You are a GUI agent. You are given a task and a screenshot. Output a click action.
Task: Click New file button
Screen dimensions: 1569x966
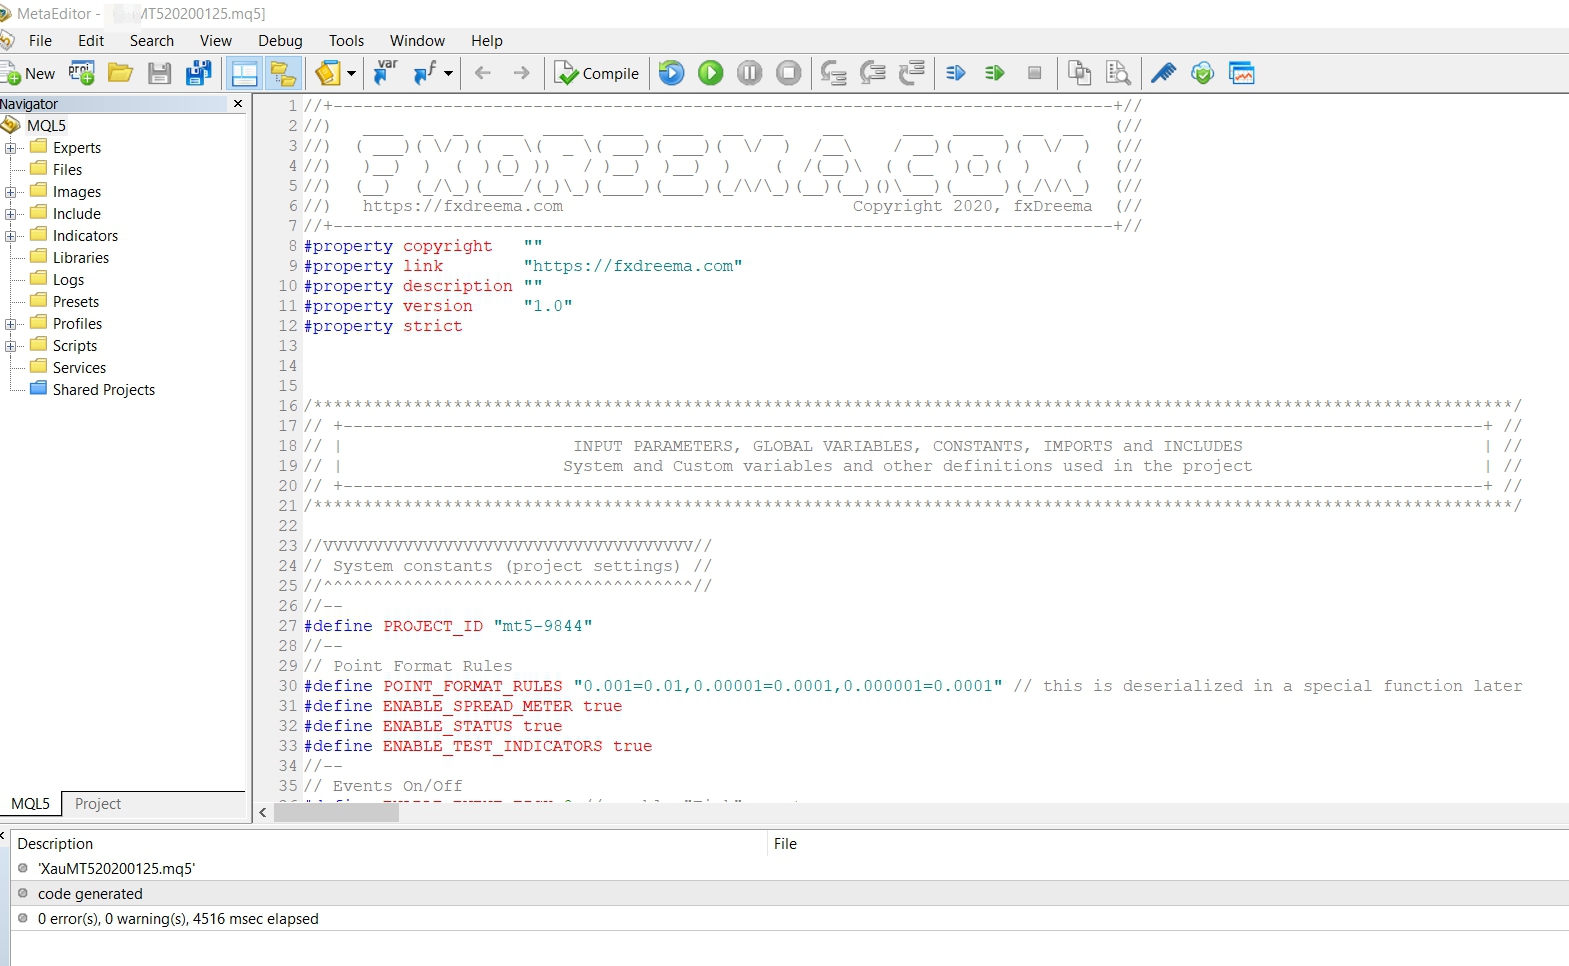coord(29,73)
